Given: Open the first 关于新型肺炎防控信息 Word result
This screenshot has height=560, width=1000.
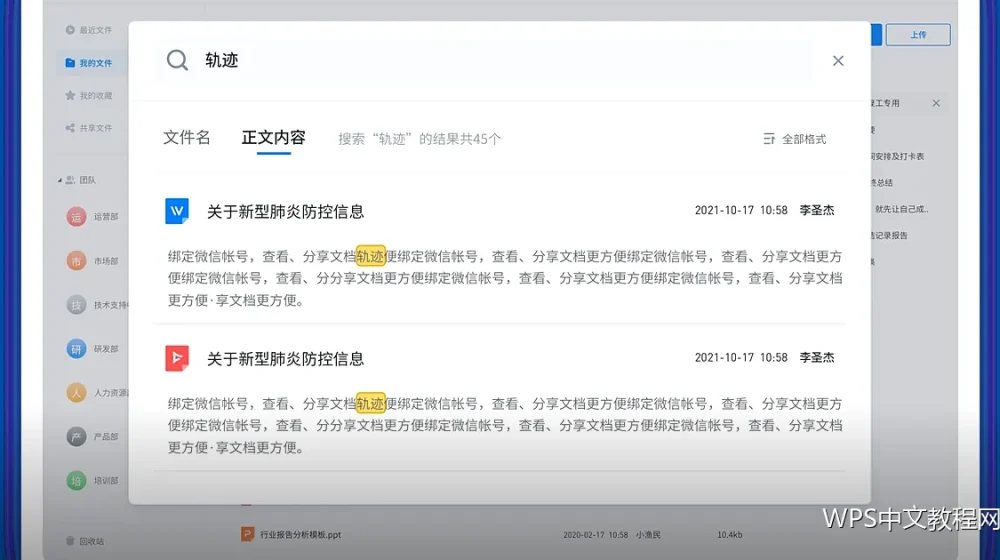Looking at the screenshot, I should (285, 212).
